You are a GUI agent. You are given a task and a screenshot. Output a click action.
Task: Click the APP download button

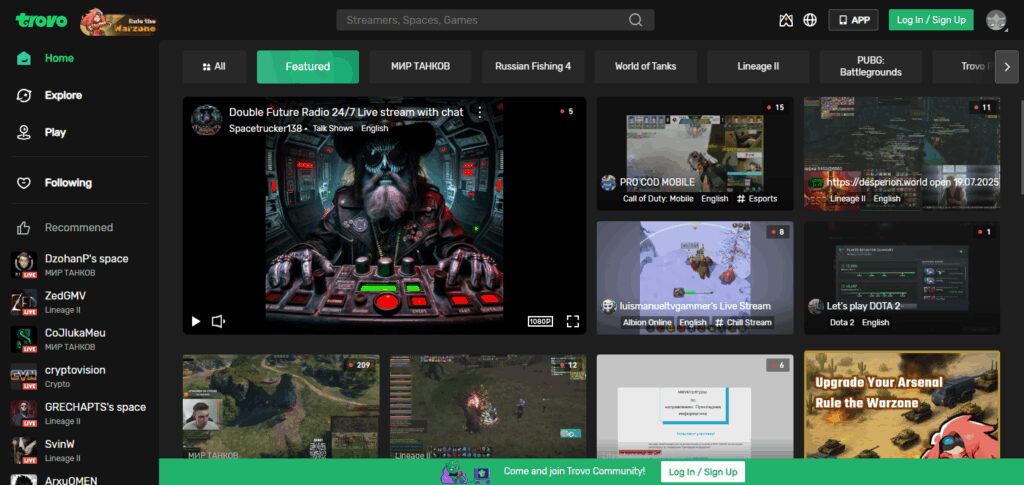(x=854, y=20)
